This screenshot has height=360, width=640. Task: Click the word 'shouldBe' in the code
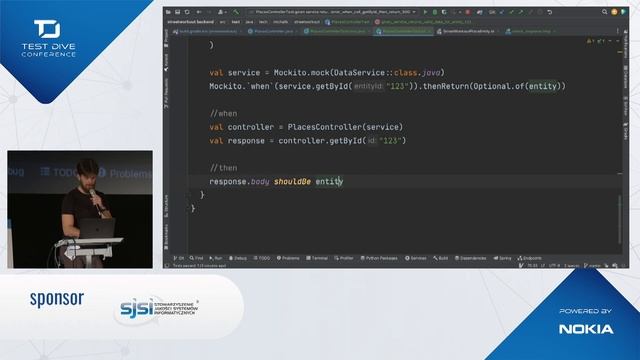pos(292,182)
